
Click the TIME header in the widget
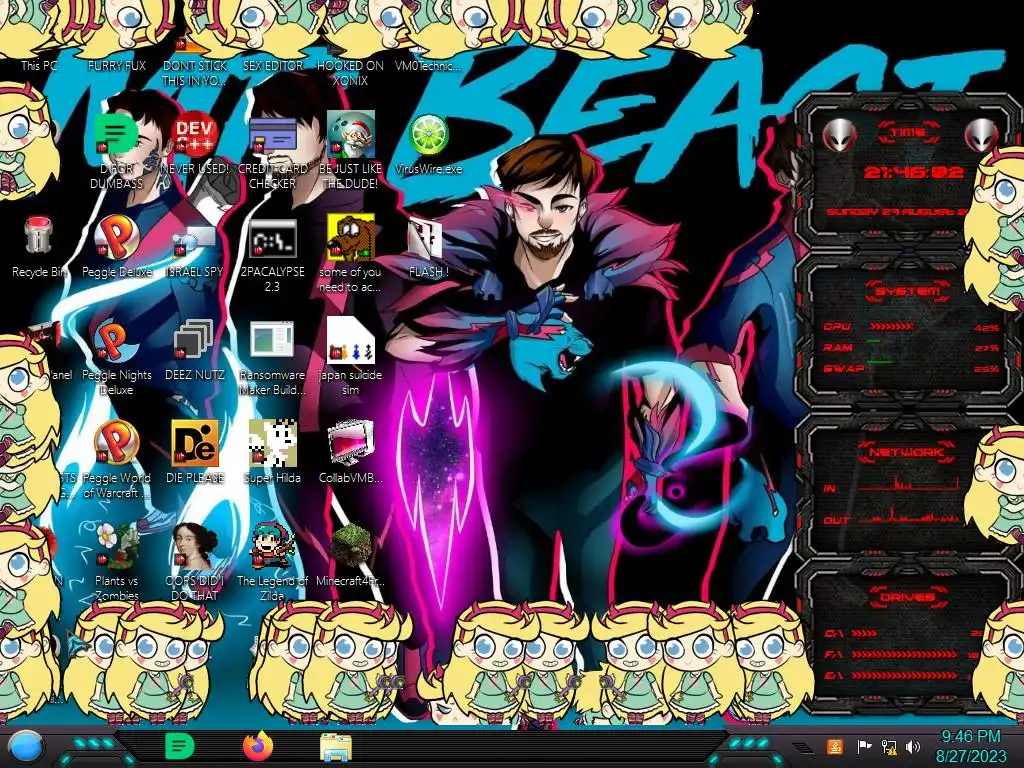(x=908, y=133)
